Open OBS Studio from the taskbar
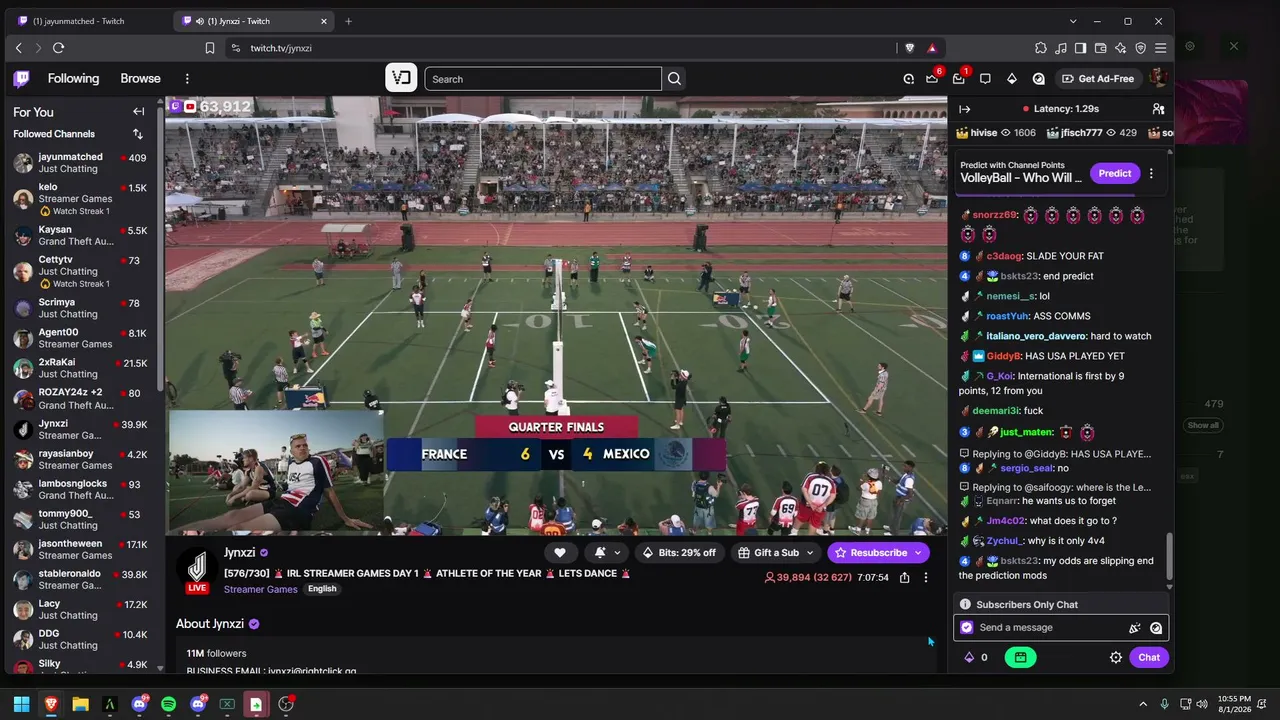 click(286, 704)
